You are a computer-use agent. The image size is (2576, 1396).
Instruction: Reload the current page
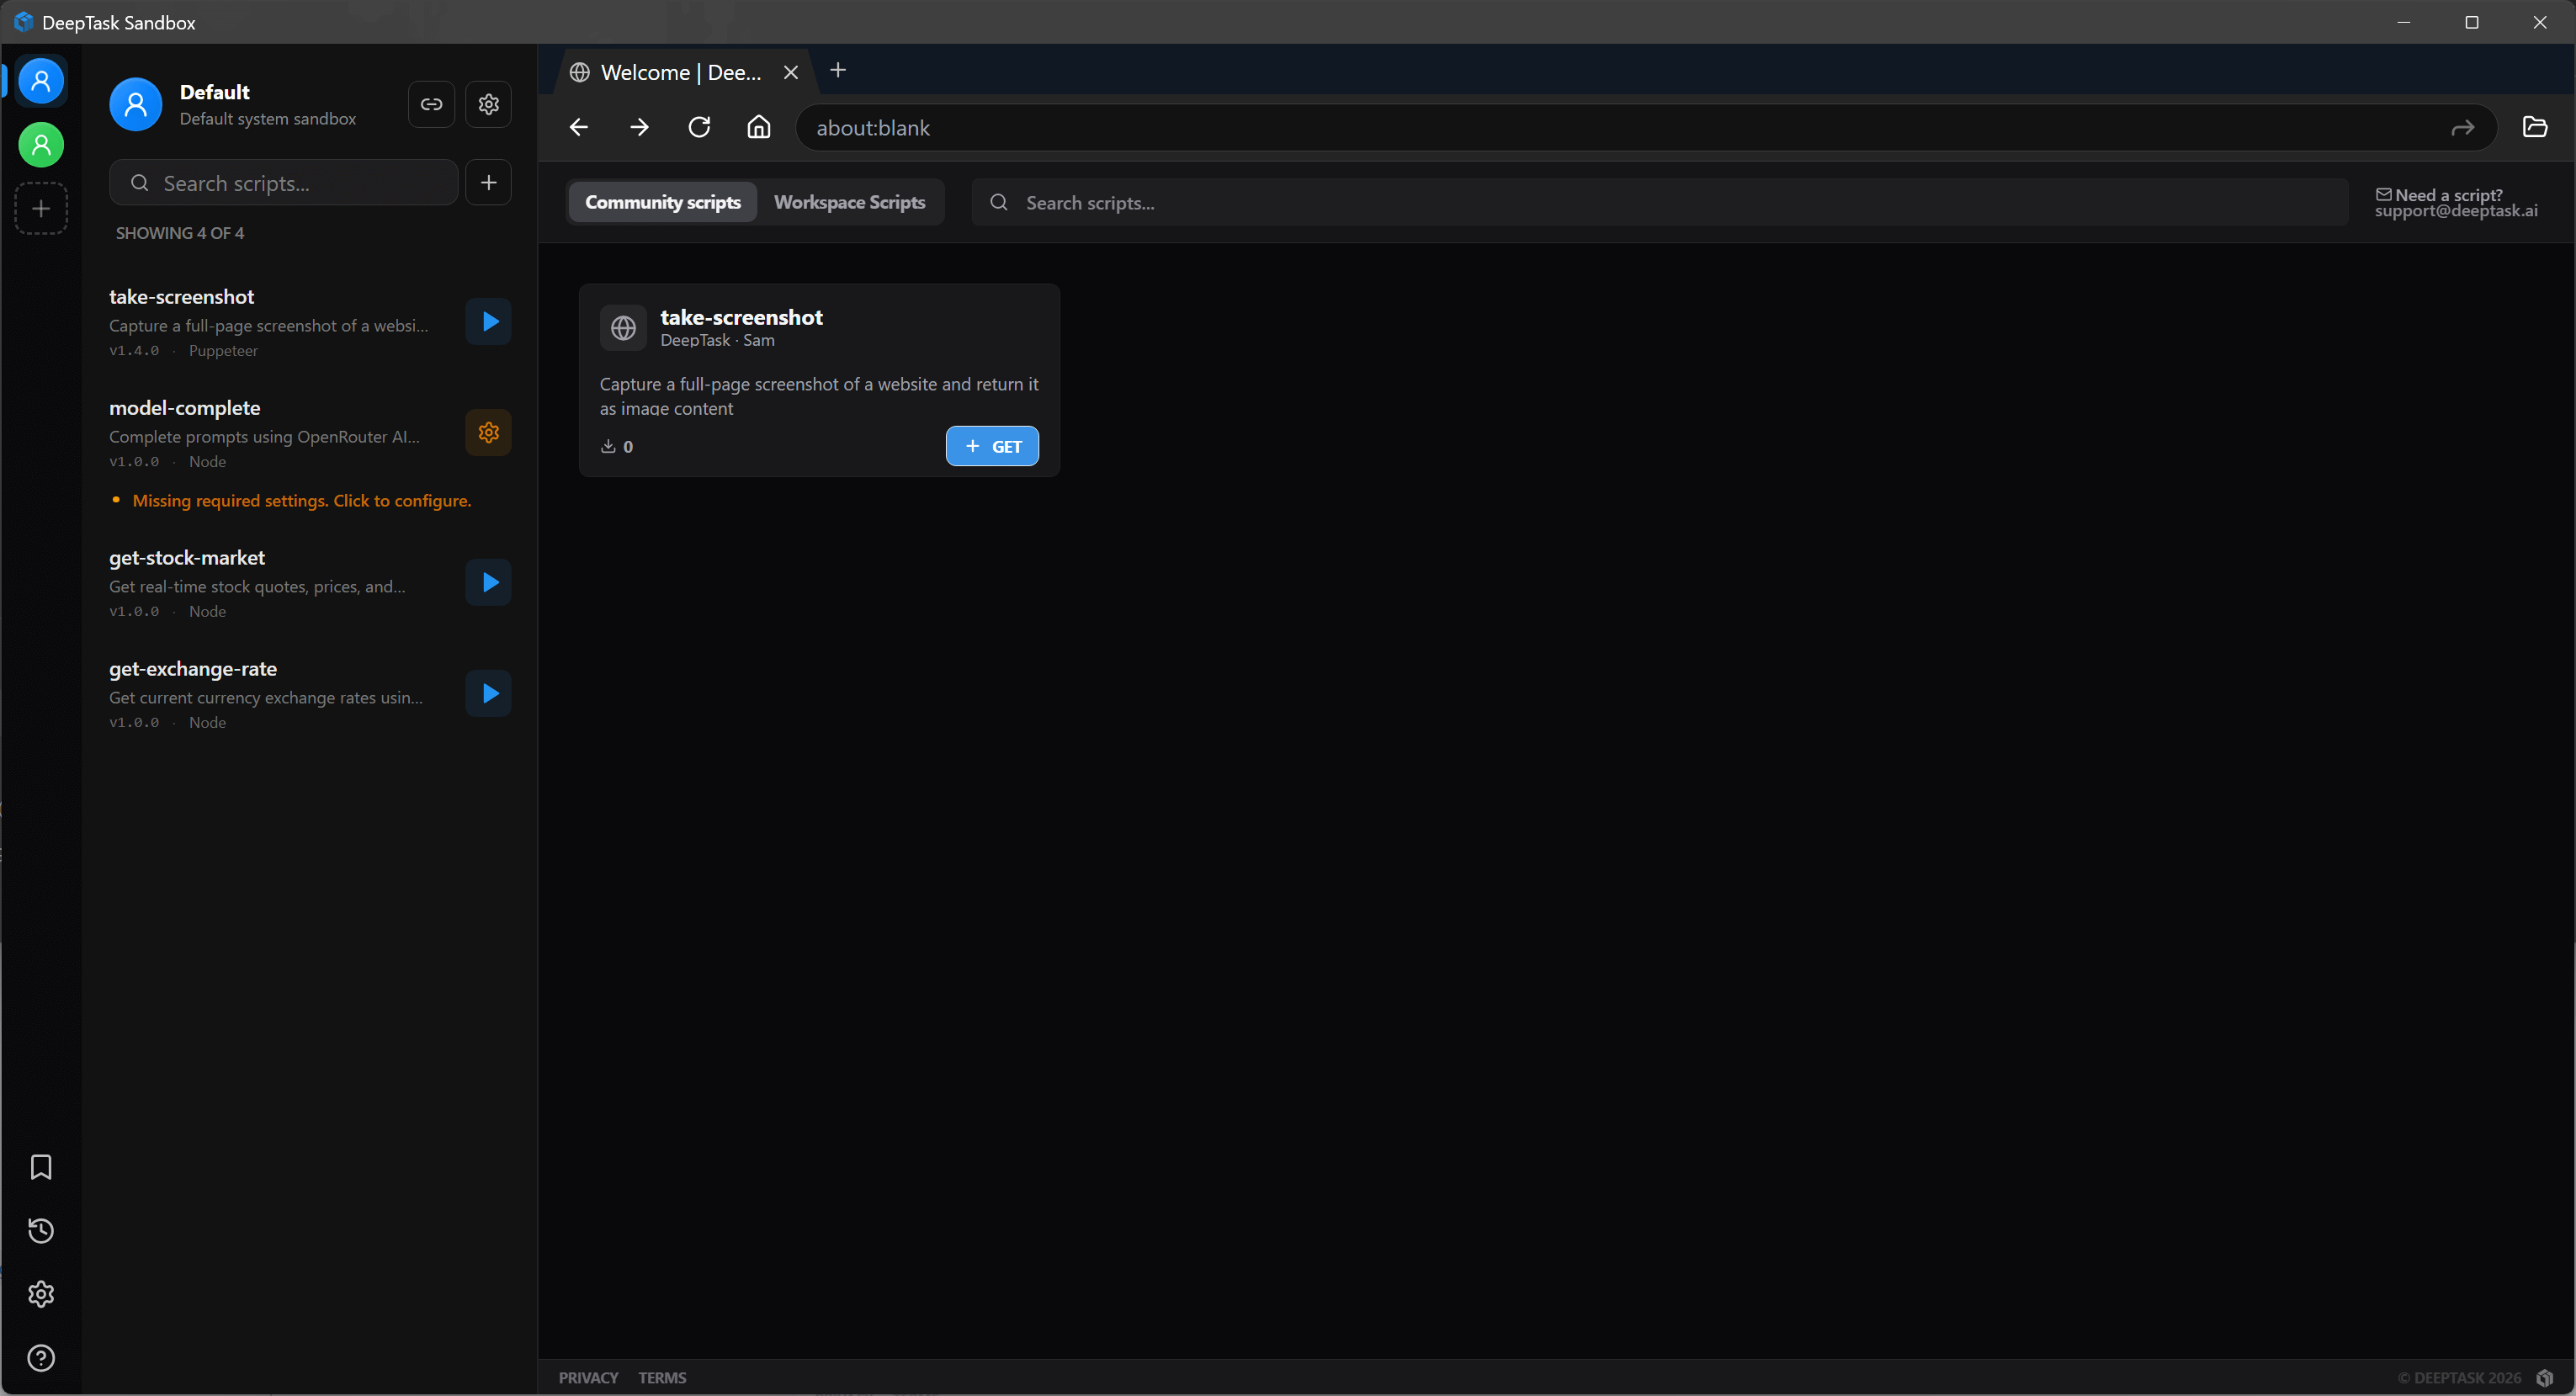point(698,127)
